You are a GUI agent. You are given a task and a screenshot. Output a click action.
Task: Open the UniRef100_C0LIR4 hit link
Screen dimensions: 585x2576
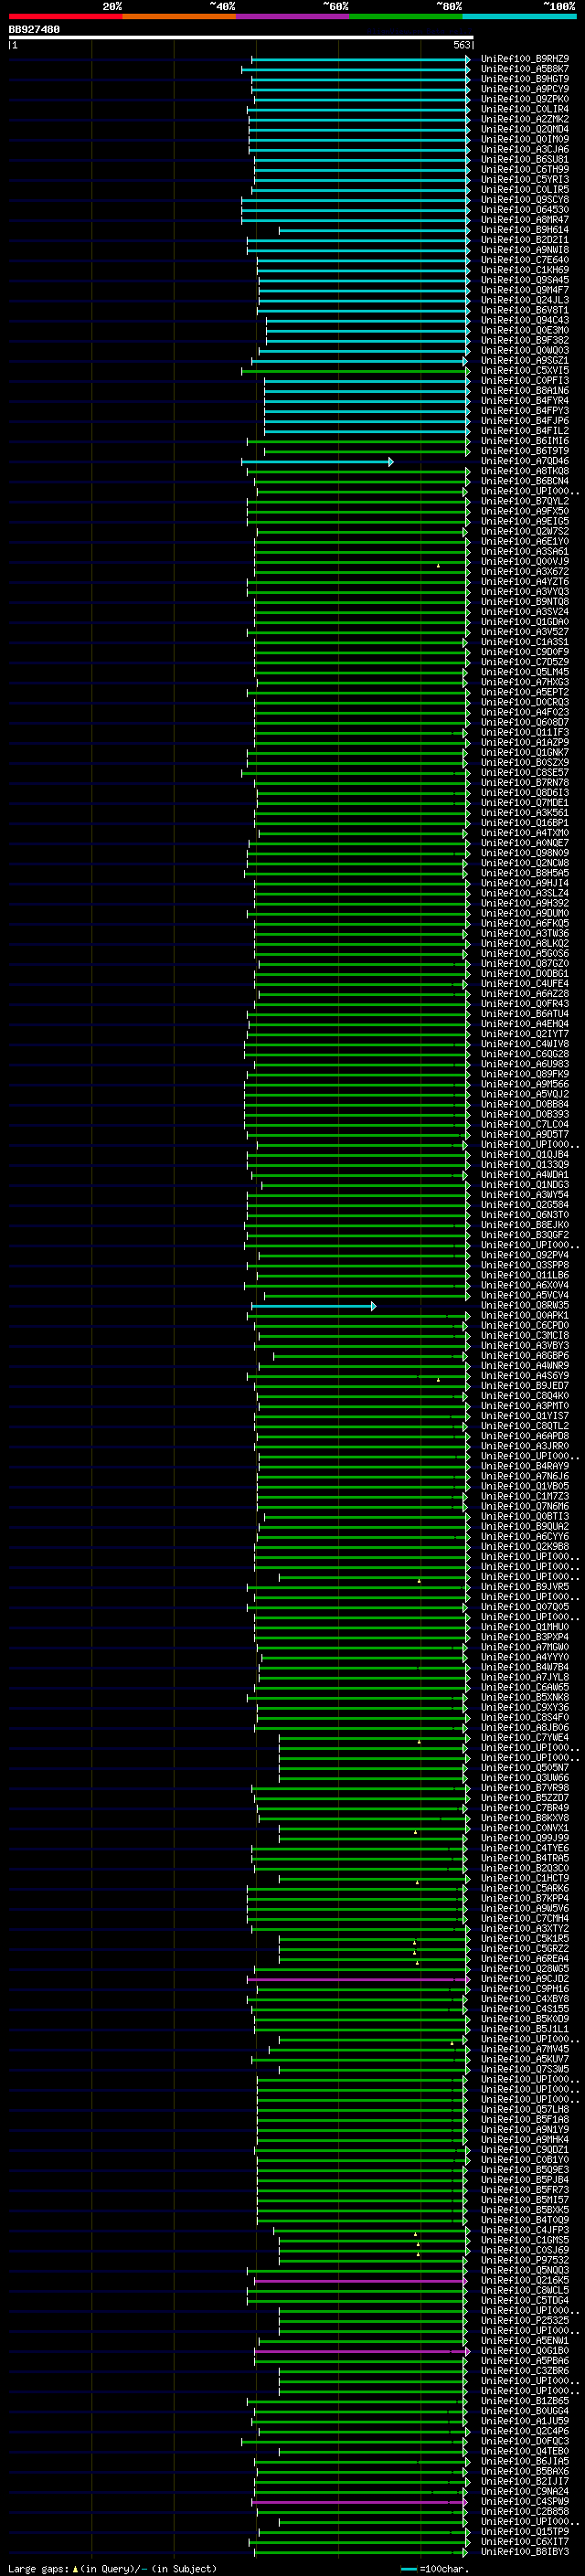pyautogui.click(x=525, y=109)
